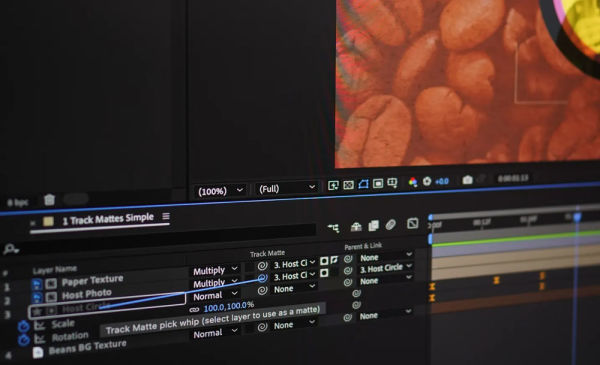Viewport: 600px width, 365px height.
Task: Click the Rotation property pick whip
Action: (356, 305)
